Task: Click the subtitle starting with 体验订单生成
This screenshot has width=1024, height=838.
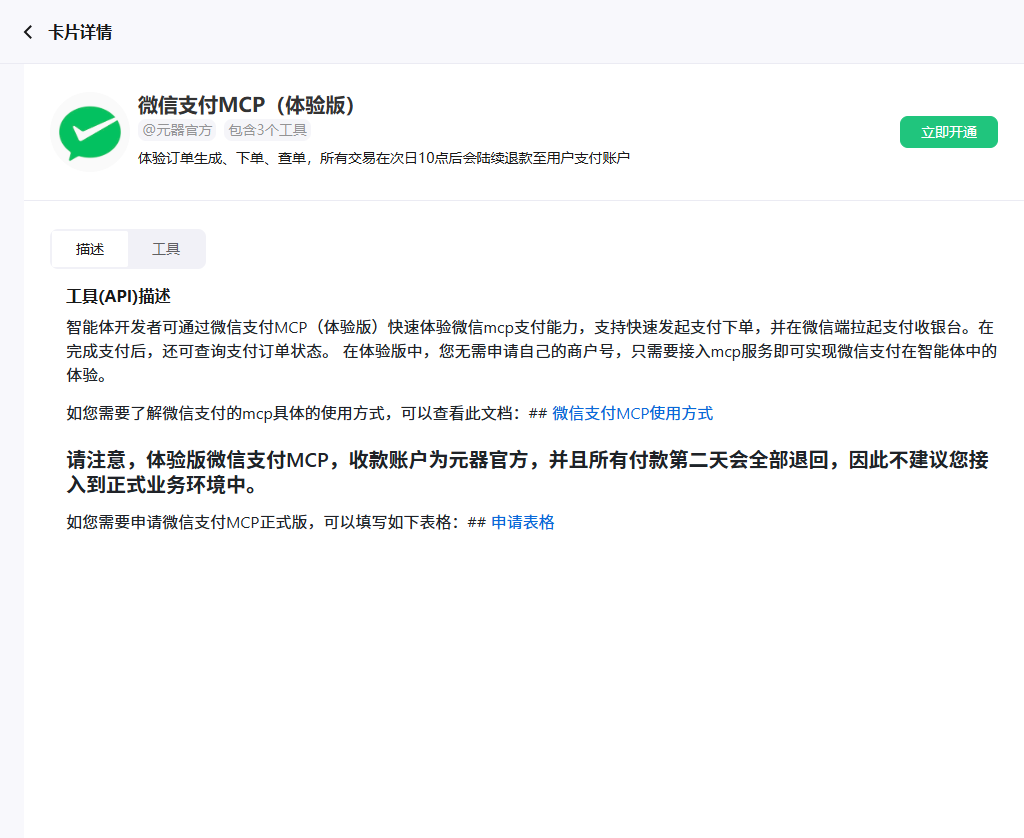Action: (x=383, y=158)
